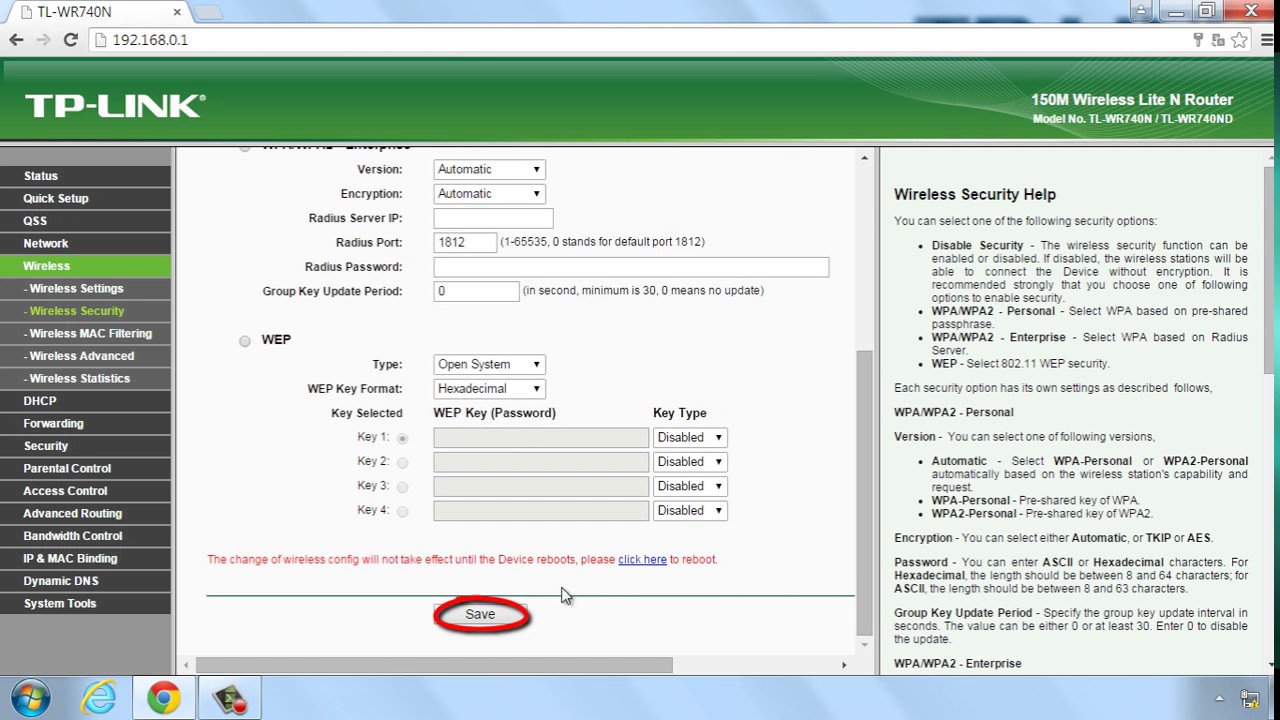Open the QSS menu
Viewport: 1280px width, 720px height.
click(85, 221)
